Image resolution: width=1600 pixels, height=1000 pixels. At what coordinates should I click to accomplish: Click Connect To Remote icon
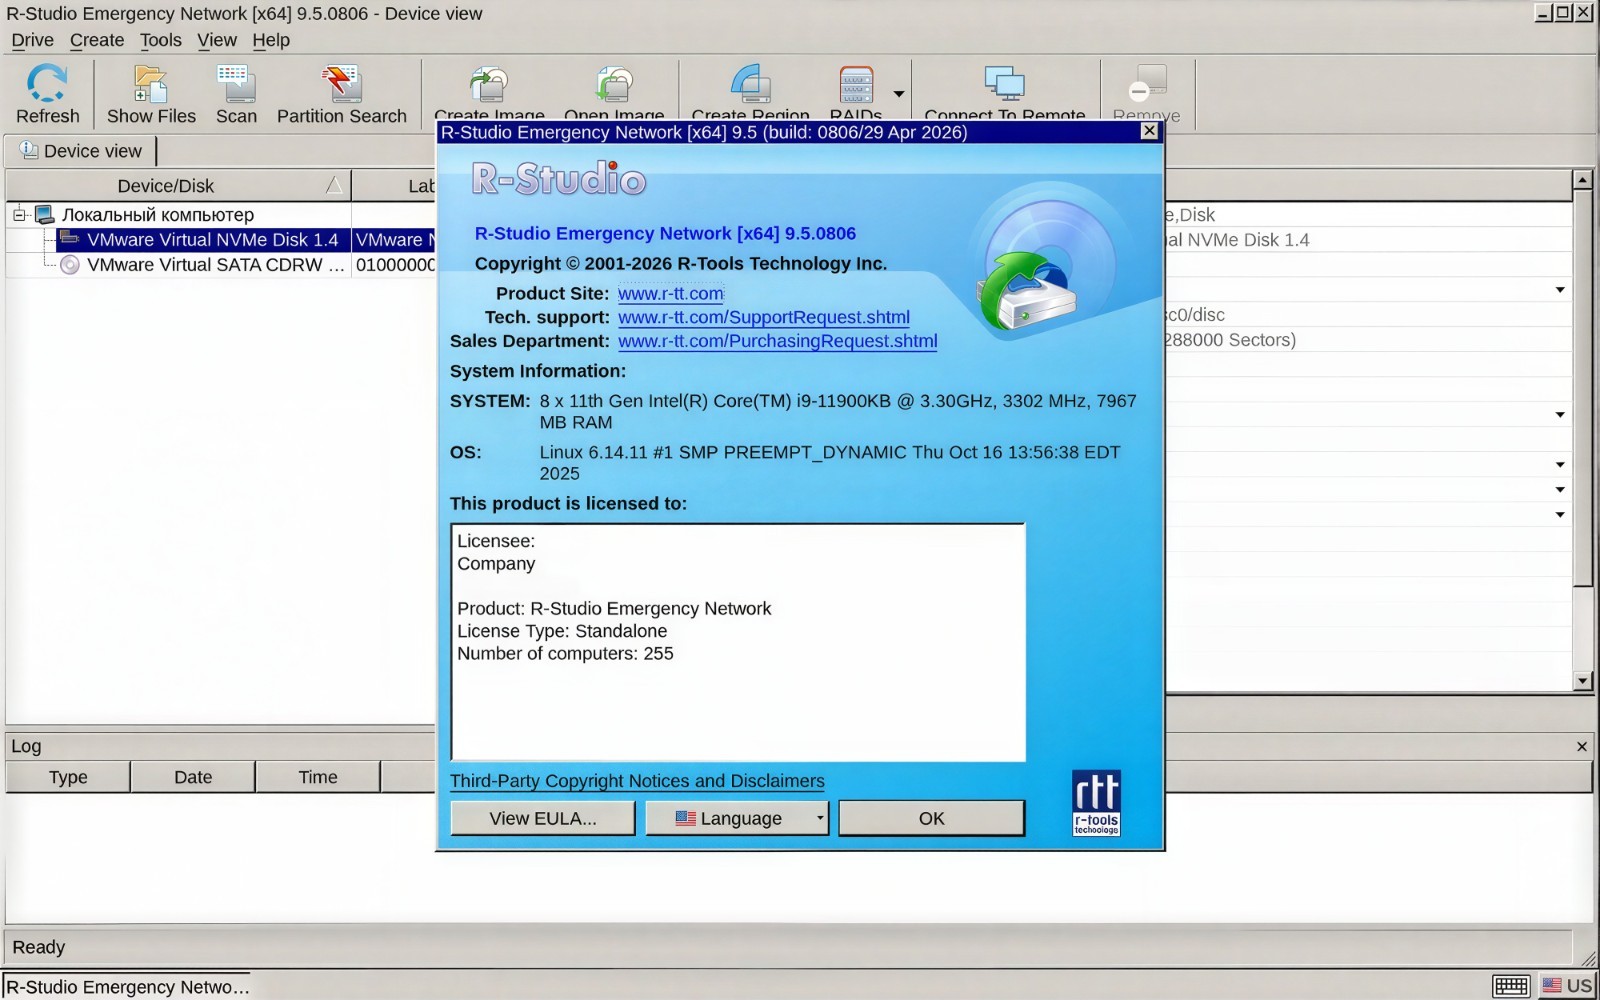1004,84
